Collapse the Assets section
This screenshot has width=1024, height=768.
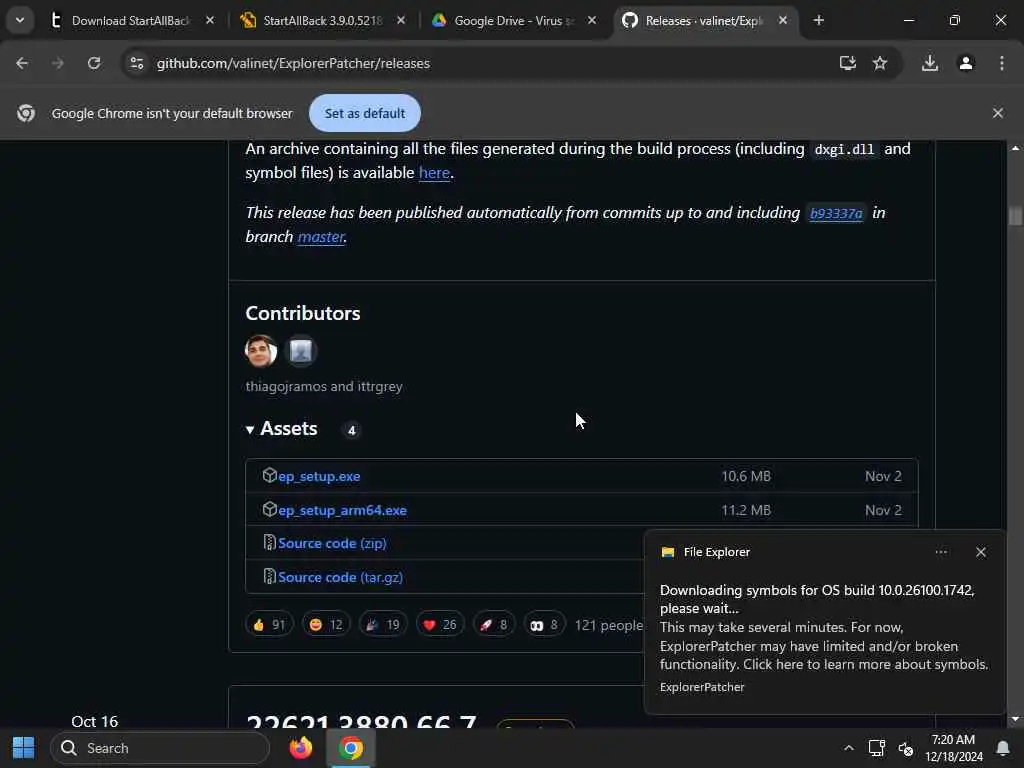(281, 428)
